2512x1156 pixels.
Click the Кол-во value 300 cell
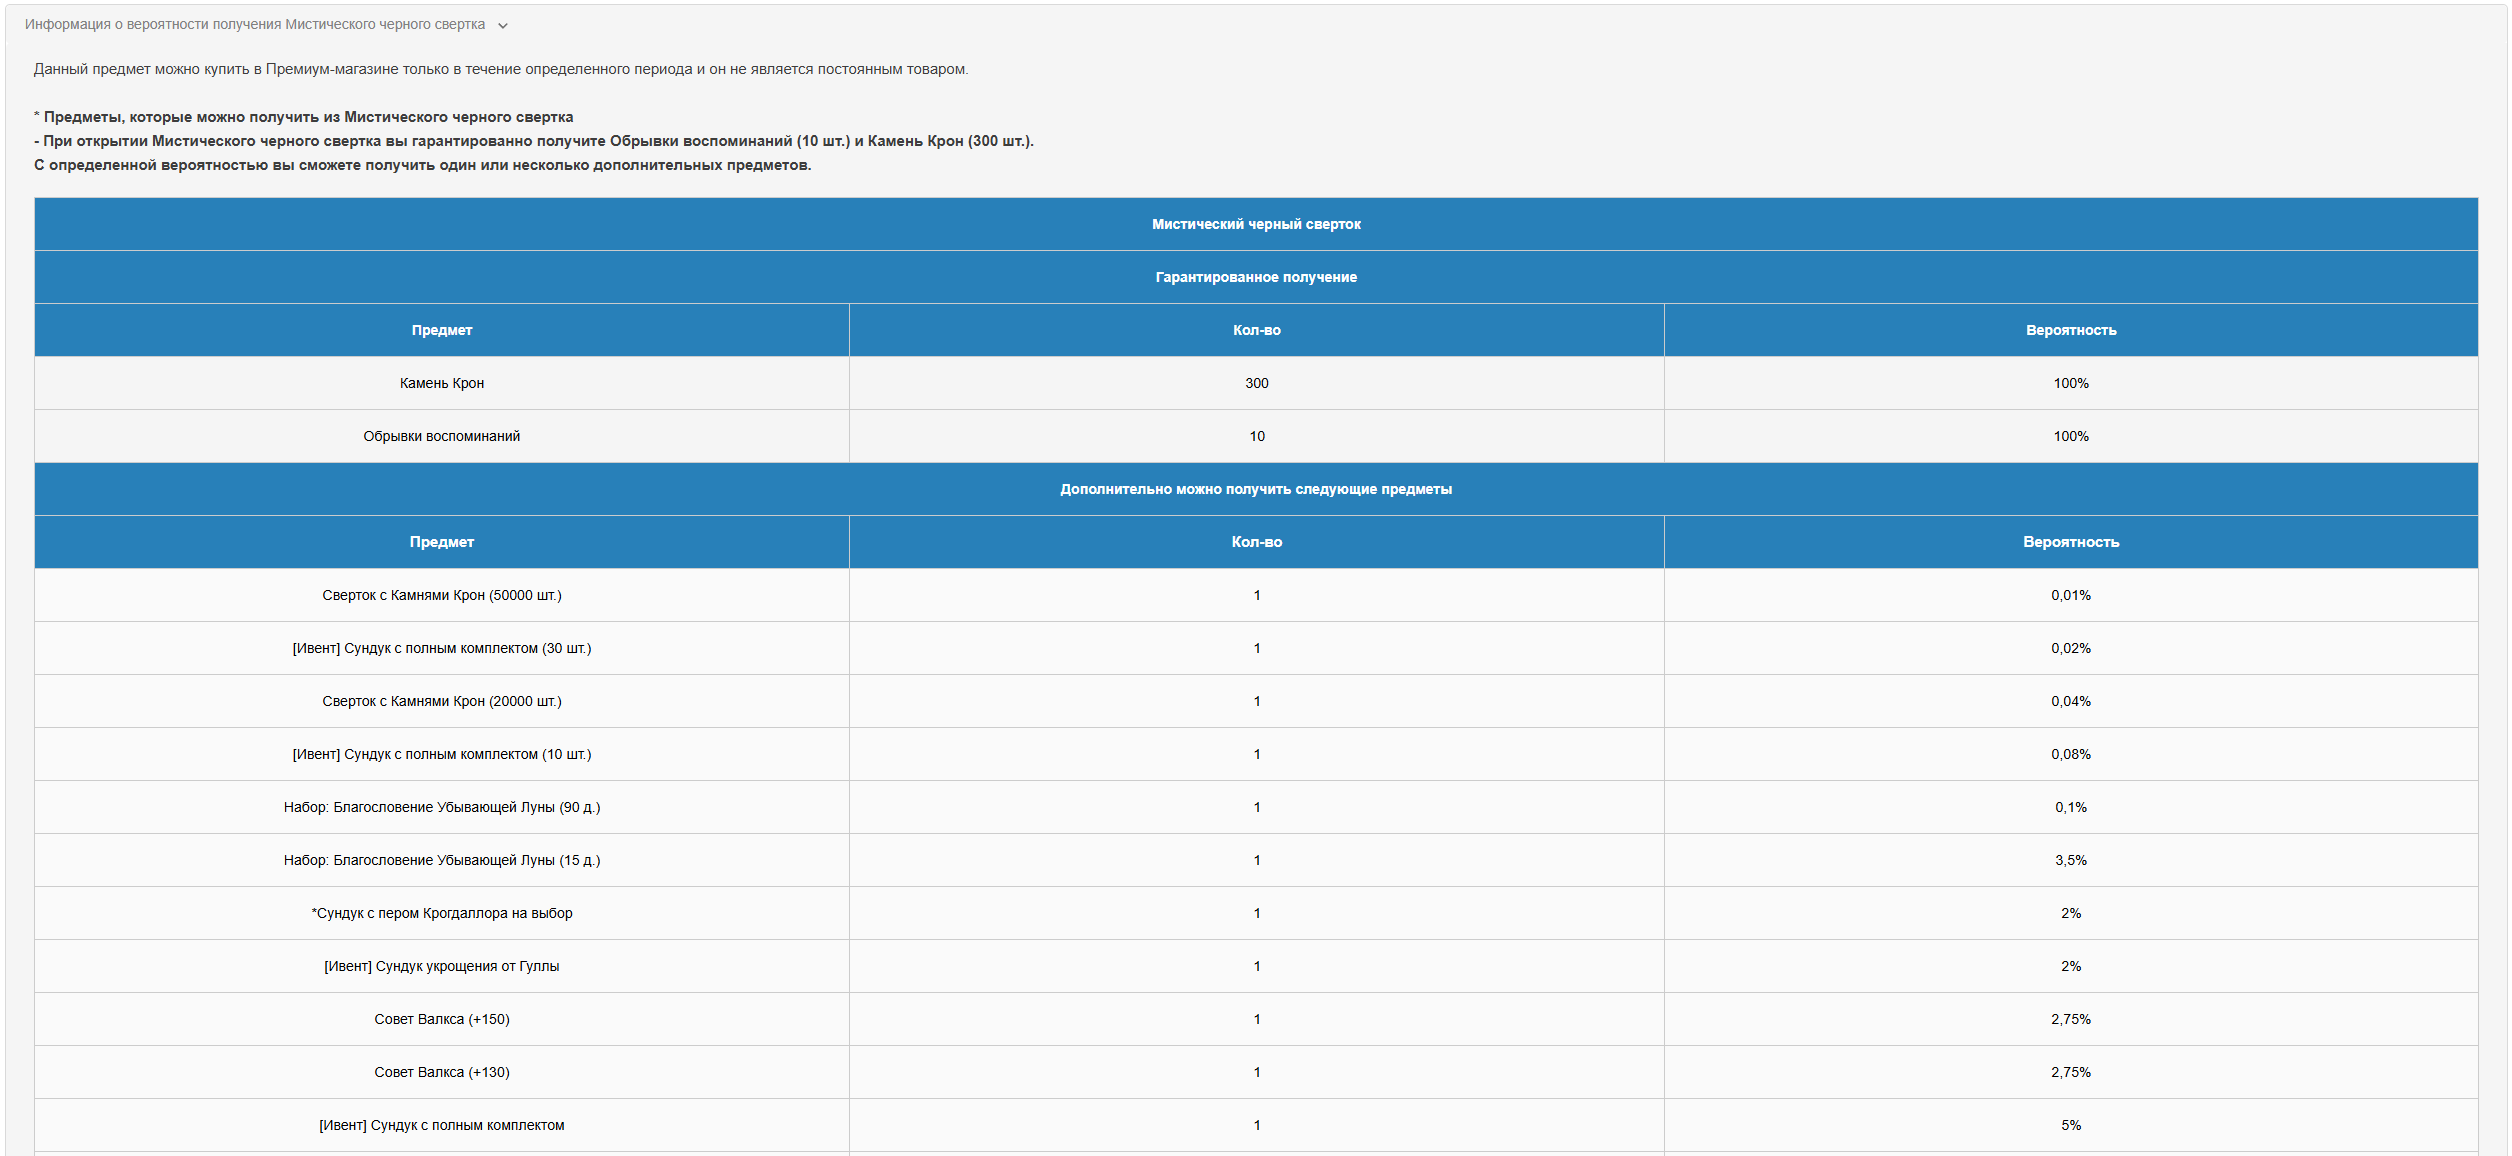click(1256, 383)
